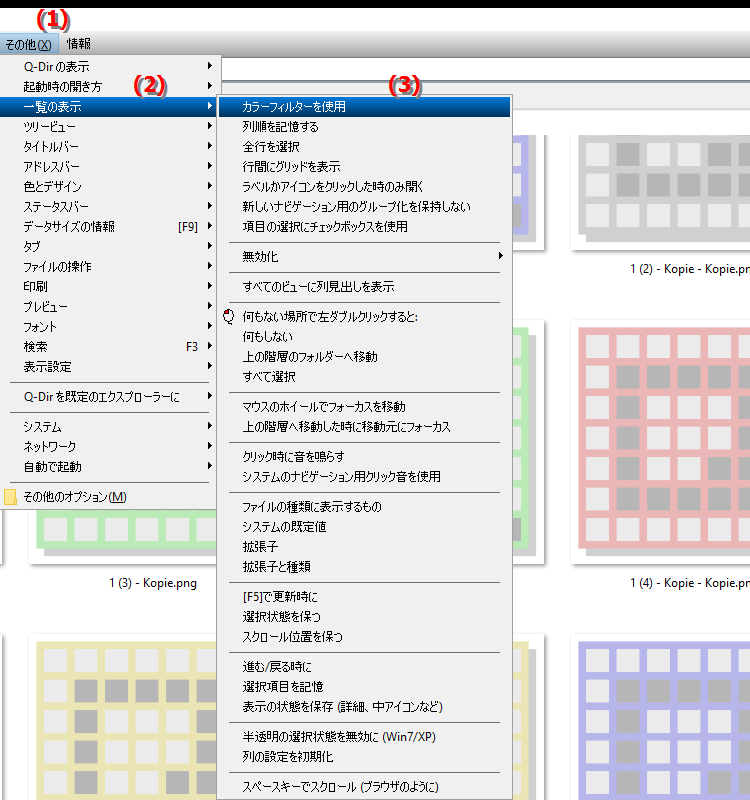This screenshot has height=800, width=750.
Task: Select the 何もしない option
Action: pyautogui.click(x=364, y=336)
